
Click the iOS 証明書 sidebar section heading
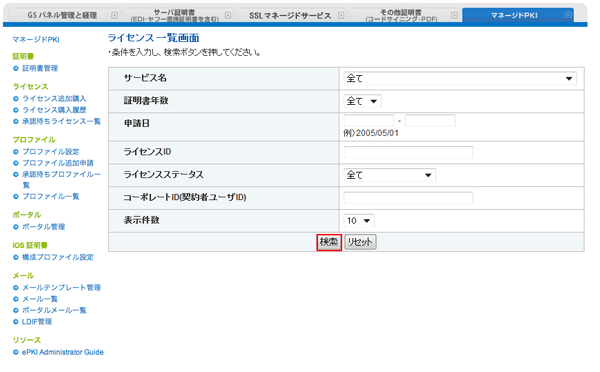click(x=30, y=245)
